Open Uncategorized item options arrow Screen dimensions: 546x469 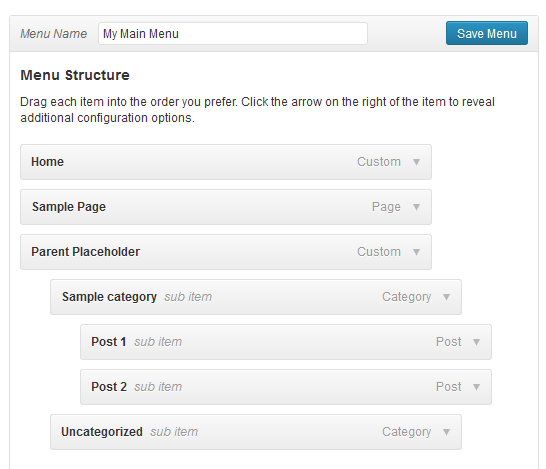tap(446, 432)
